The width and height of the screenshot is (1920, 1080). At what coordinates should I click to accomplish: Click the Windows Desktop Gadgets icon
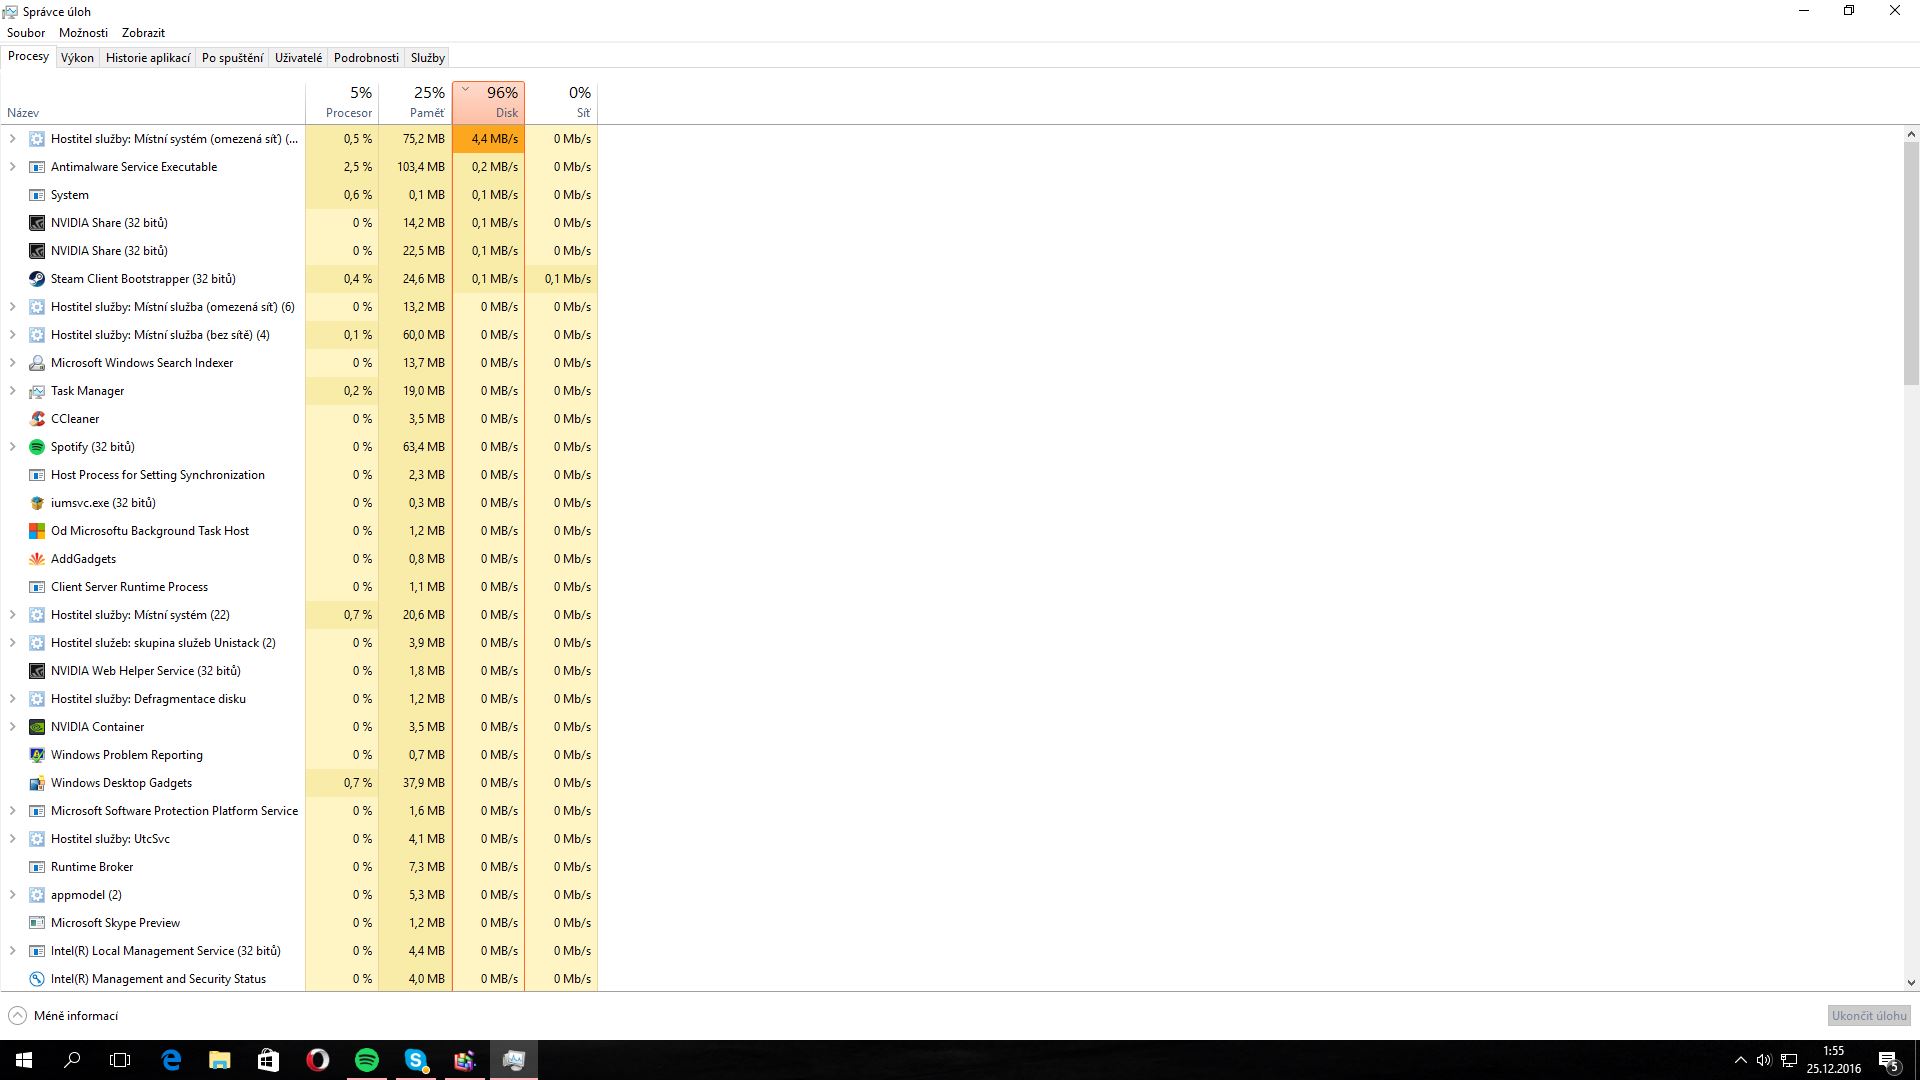[x=37, y=783]
